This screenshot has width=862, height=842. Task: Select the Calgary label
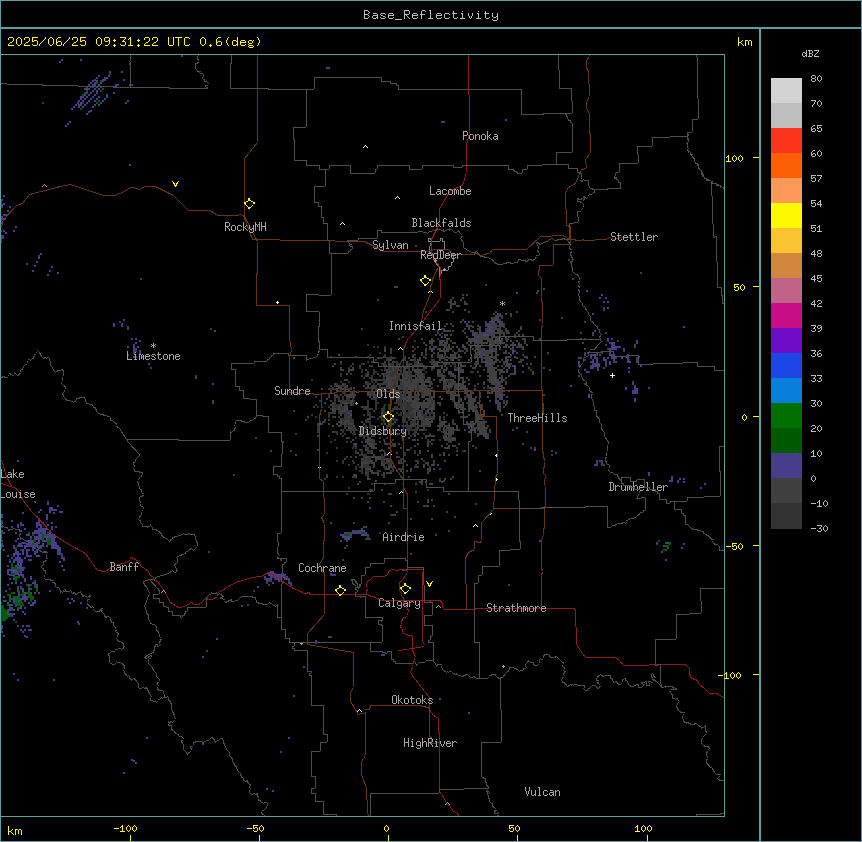tap(400, 603)
